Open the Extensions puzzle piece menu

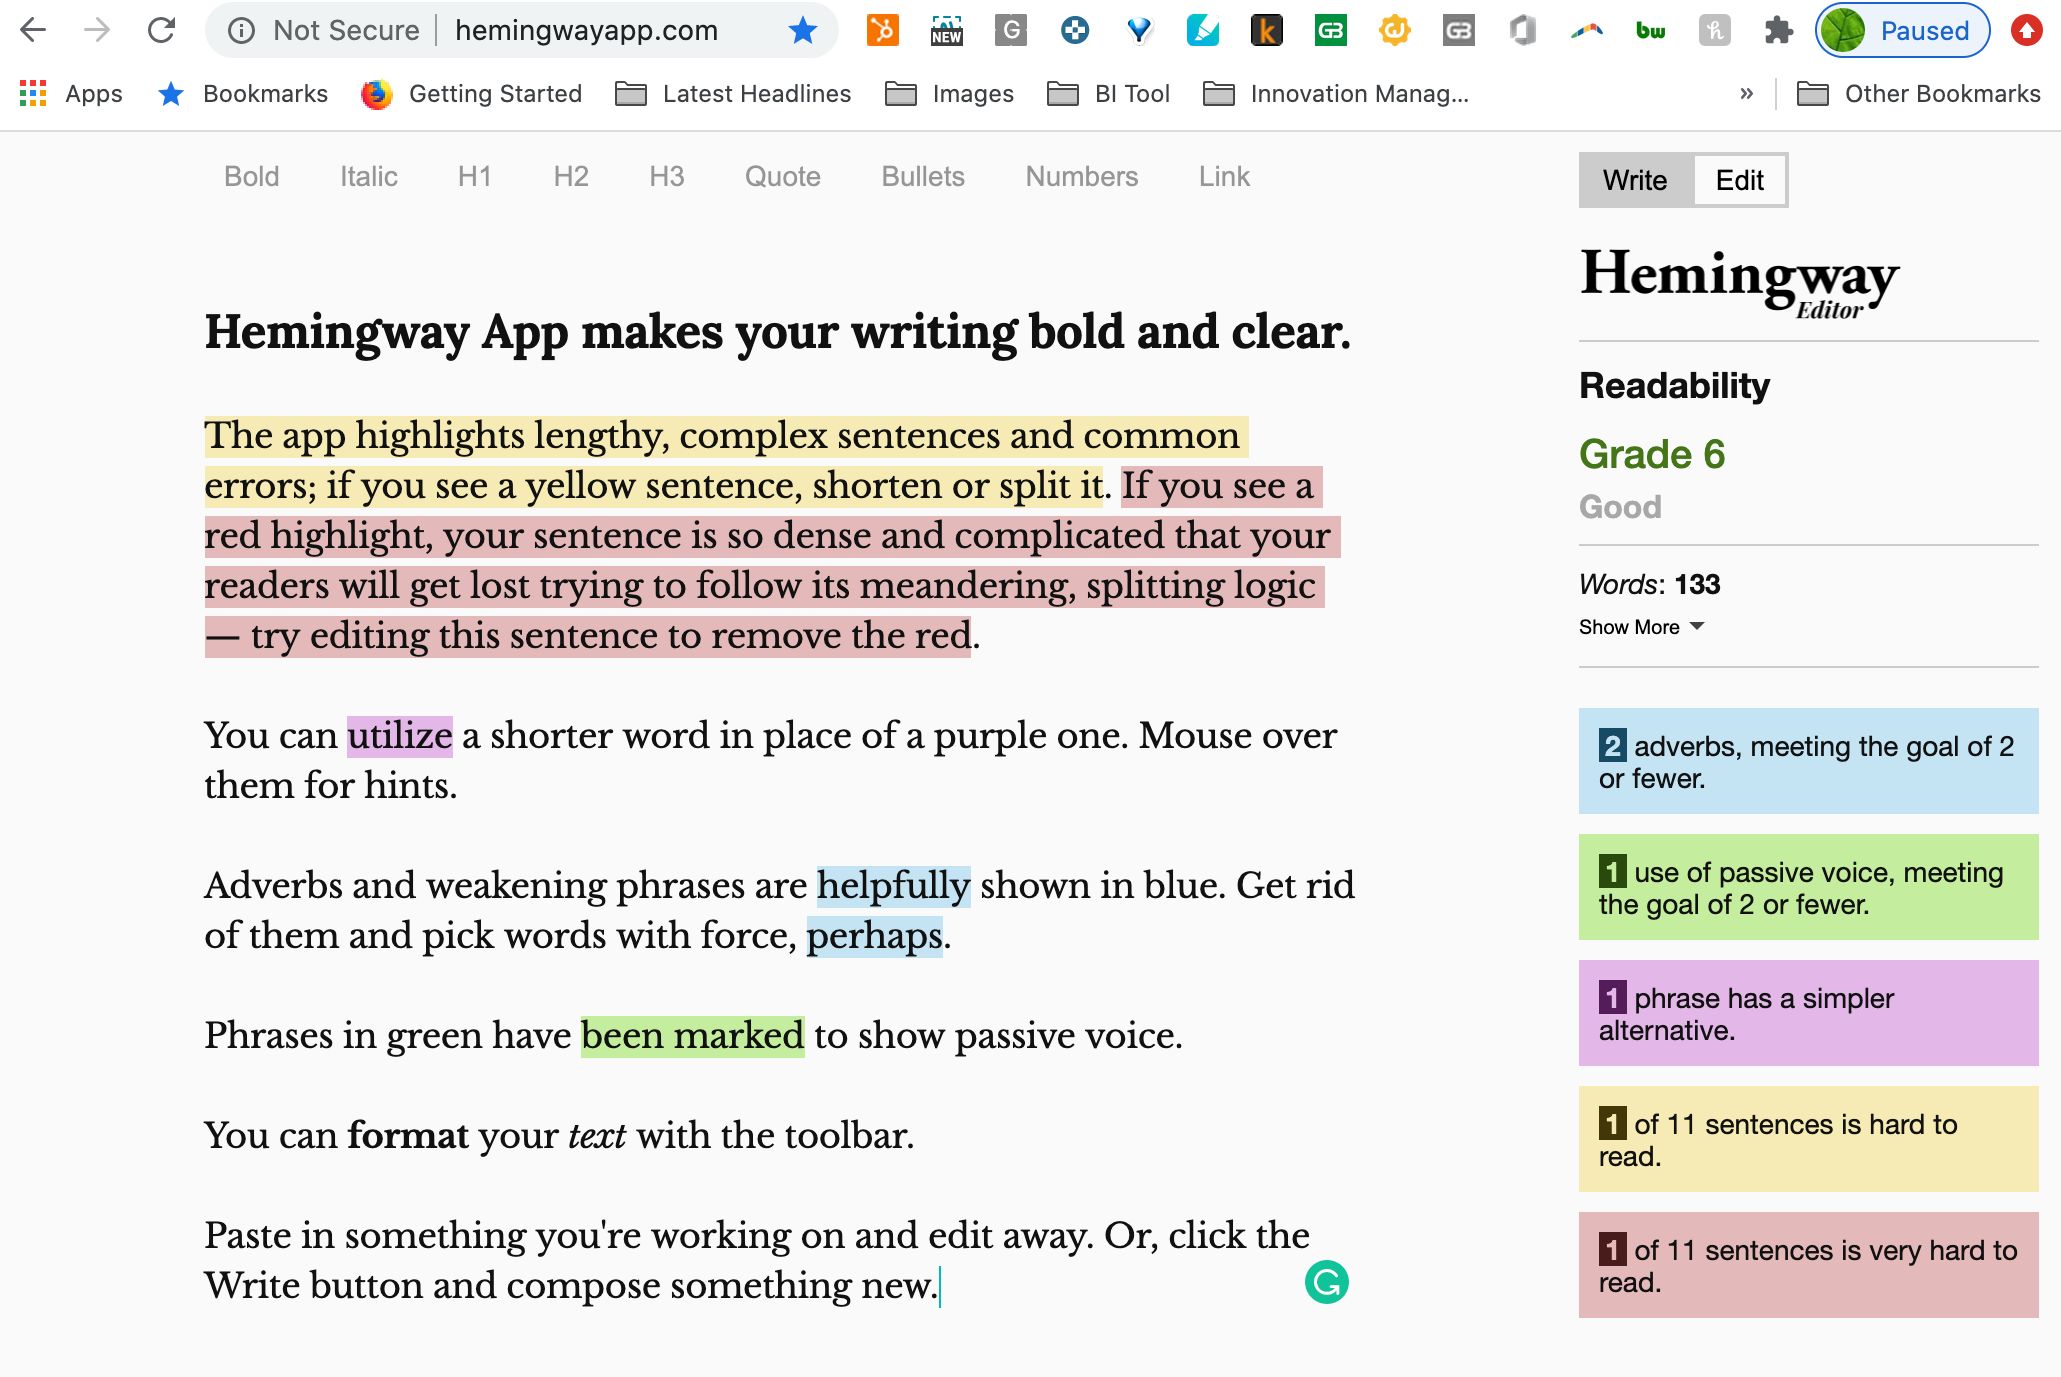pyautogui.click(x=1779, y=31)
